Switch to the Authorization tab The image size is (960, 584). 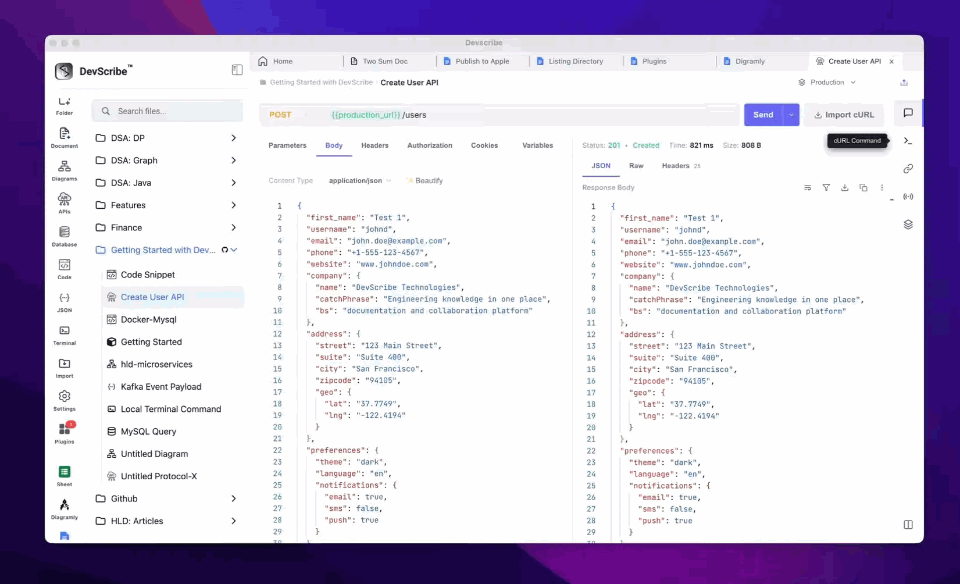tap(430, 145)
